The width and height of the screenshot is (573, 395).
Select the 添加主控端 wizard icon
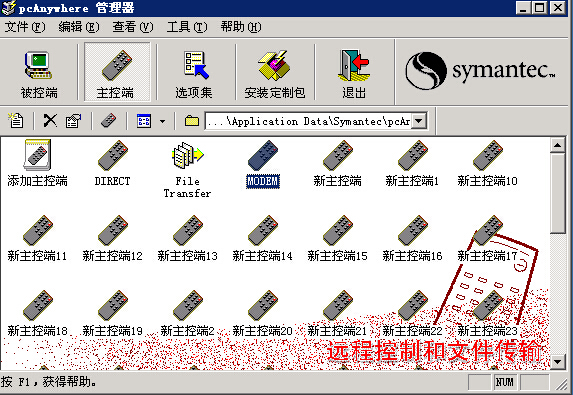37,163
